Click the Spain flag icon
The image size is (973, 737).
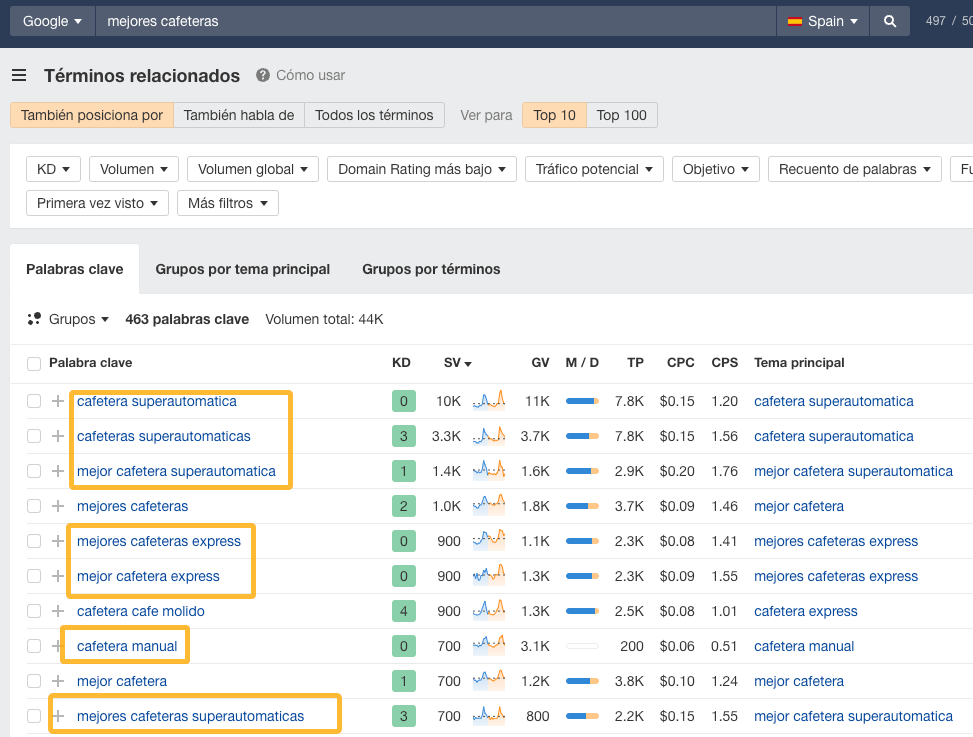click(793, 20)
